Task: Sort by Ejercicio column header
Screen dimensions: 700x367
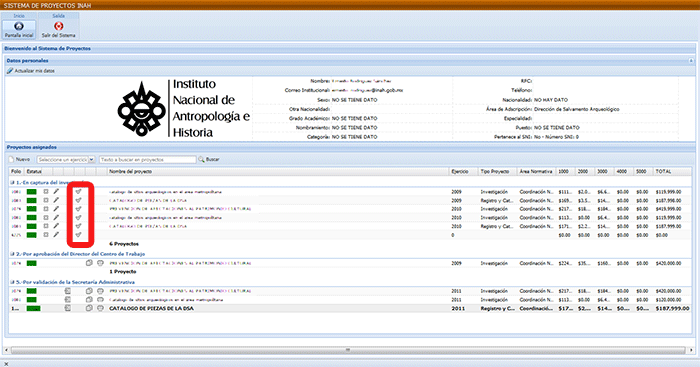Action: [463, 171]
